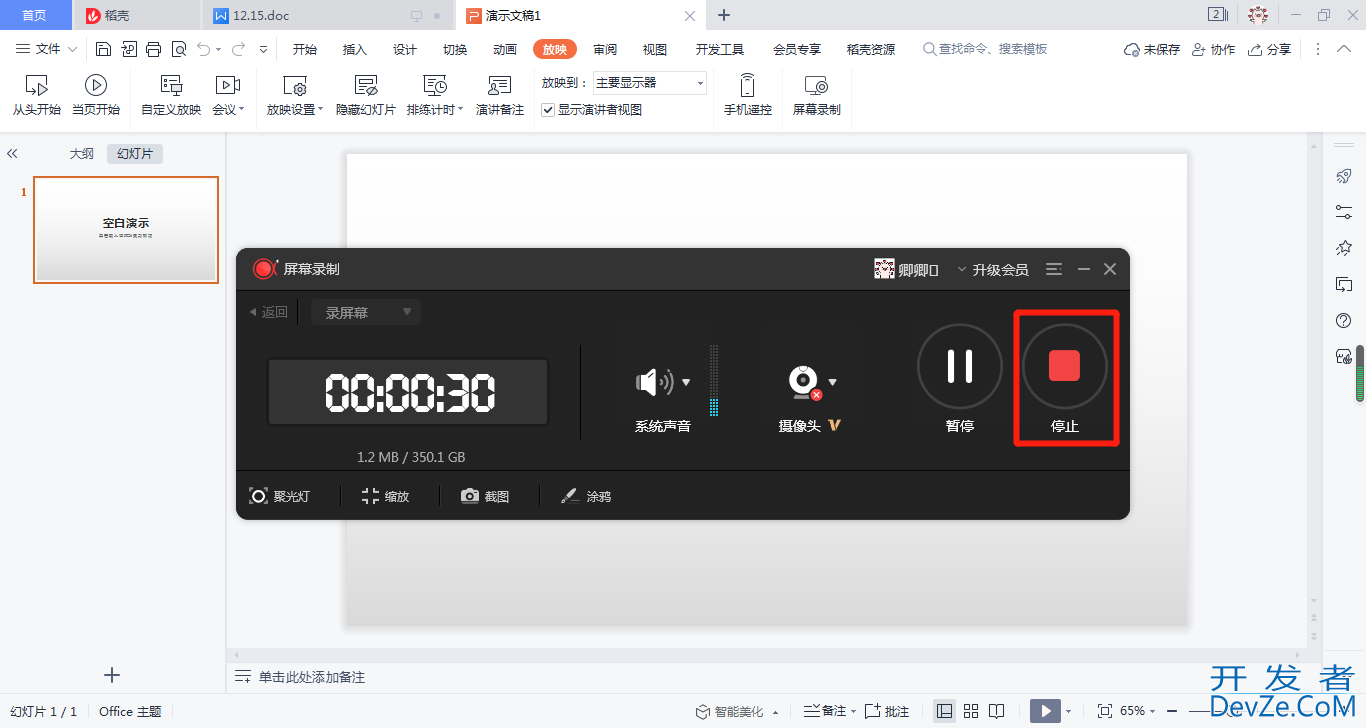Click the save icon in quick toolbar
This screenshot has width=1366, height=728.
tap(104, 49)
